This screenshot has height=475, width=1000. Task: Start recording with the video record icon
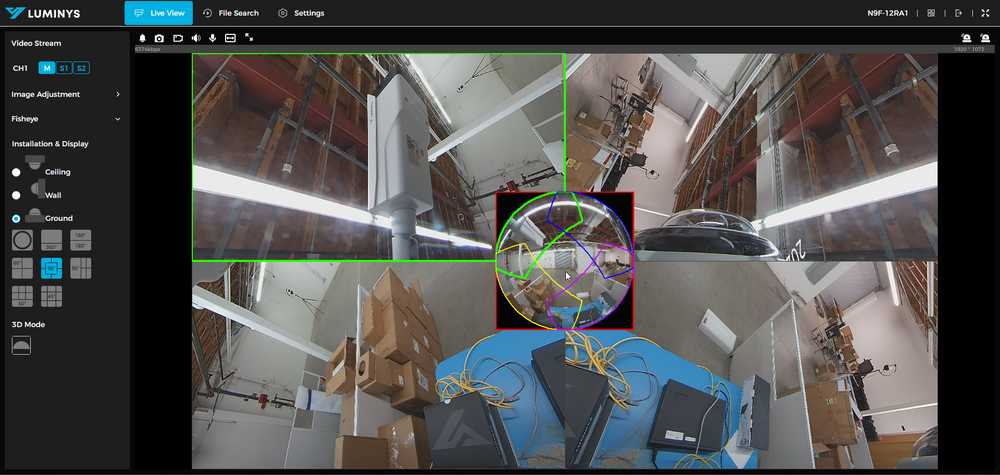(x=177, y=37)
